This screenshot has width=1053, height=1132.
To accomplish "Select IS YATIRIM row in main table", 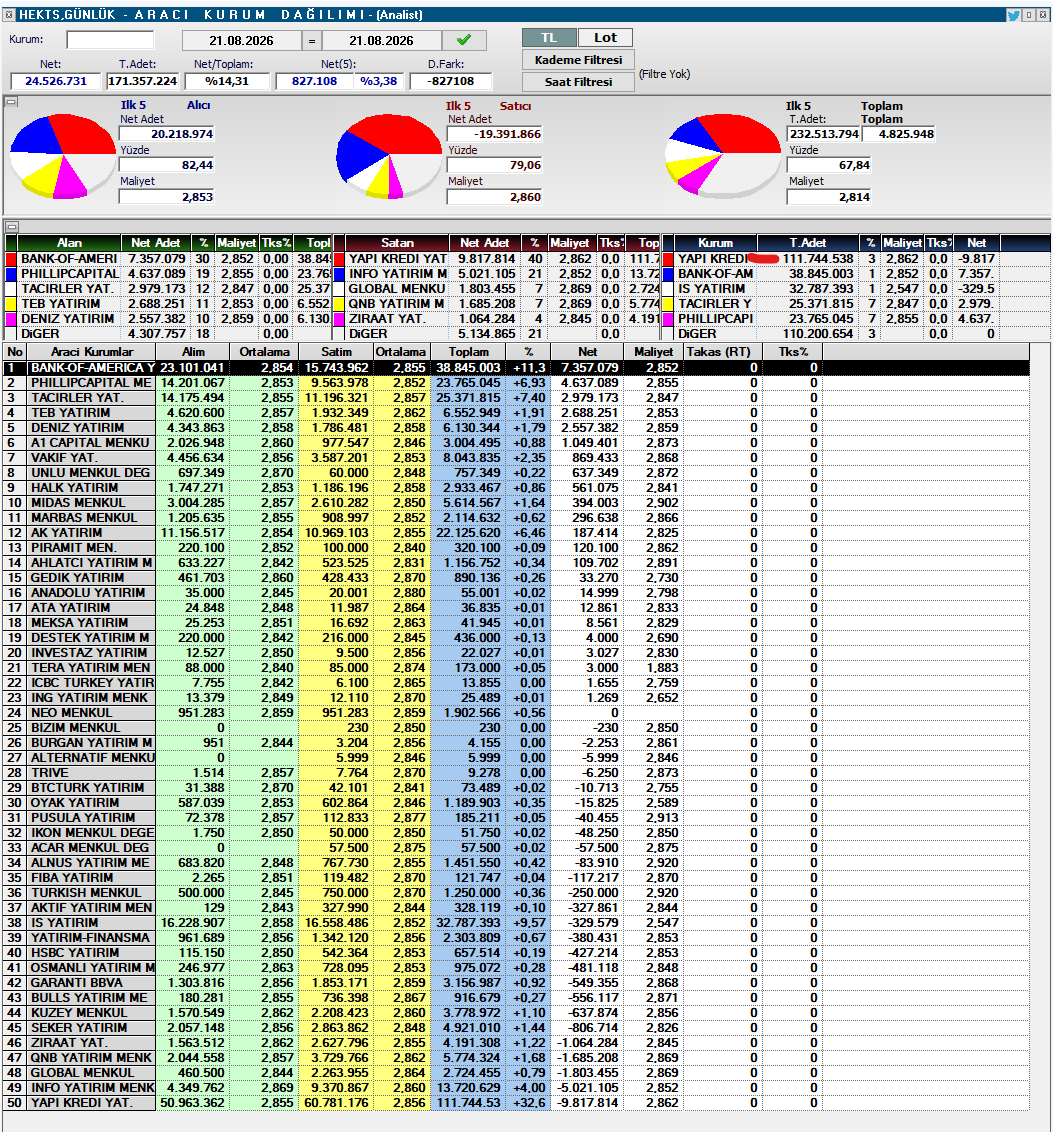I will point(516,923).
